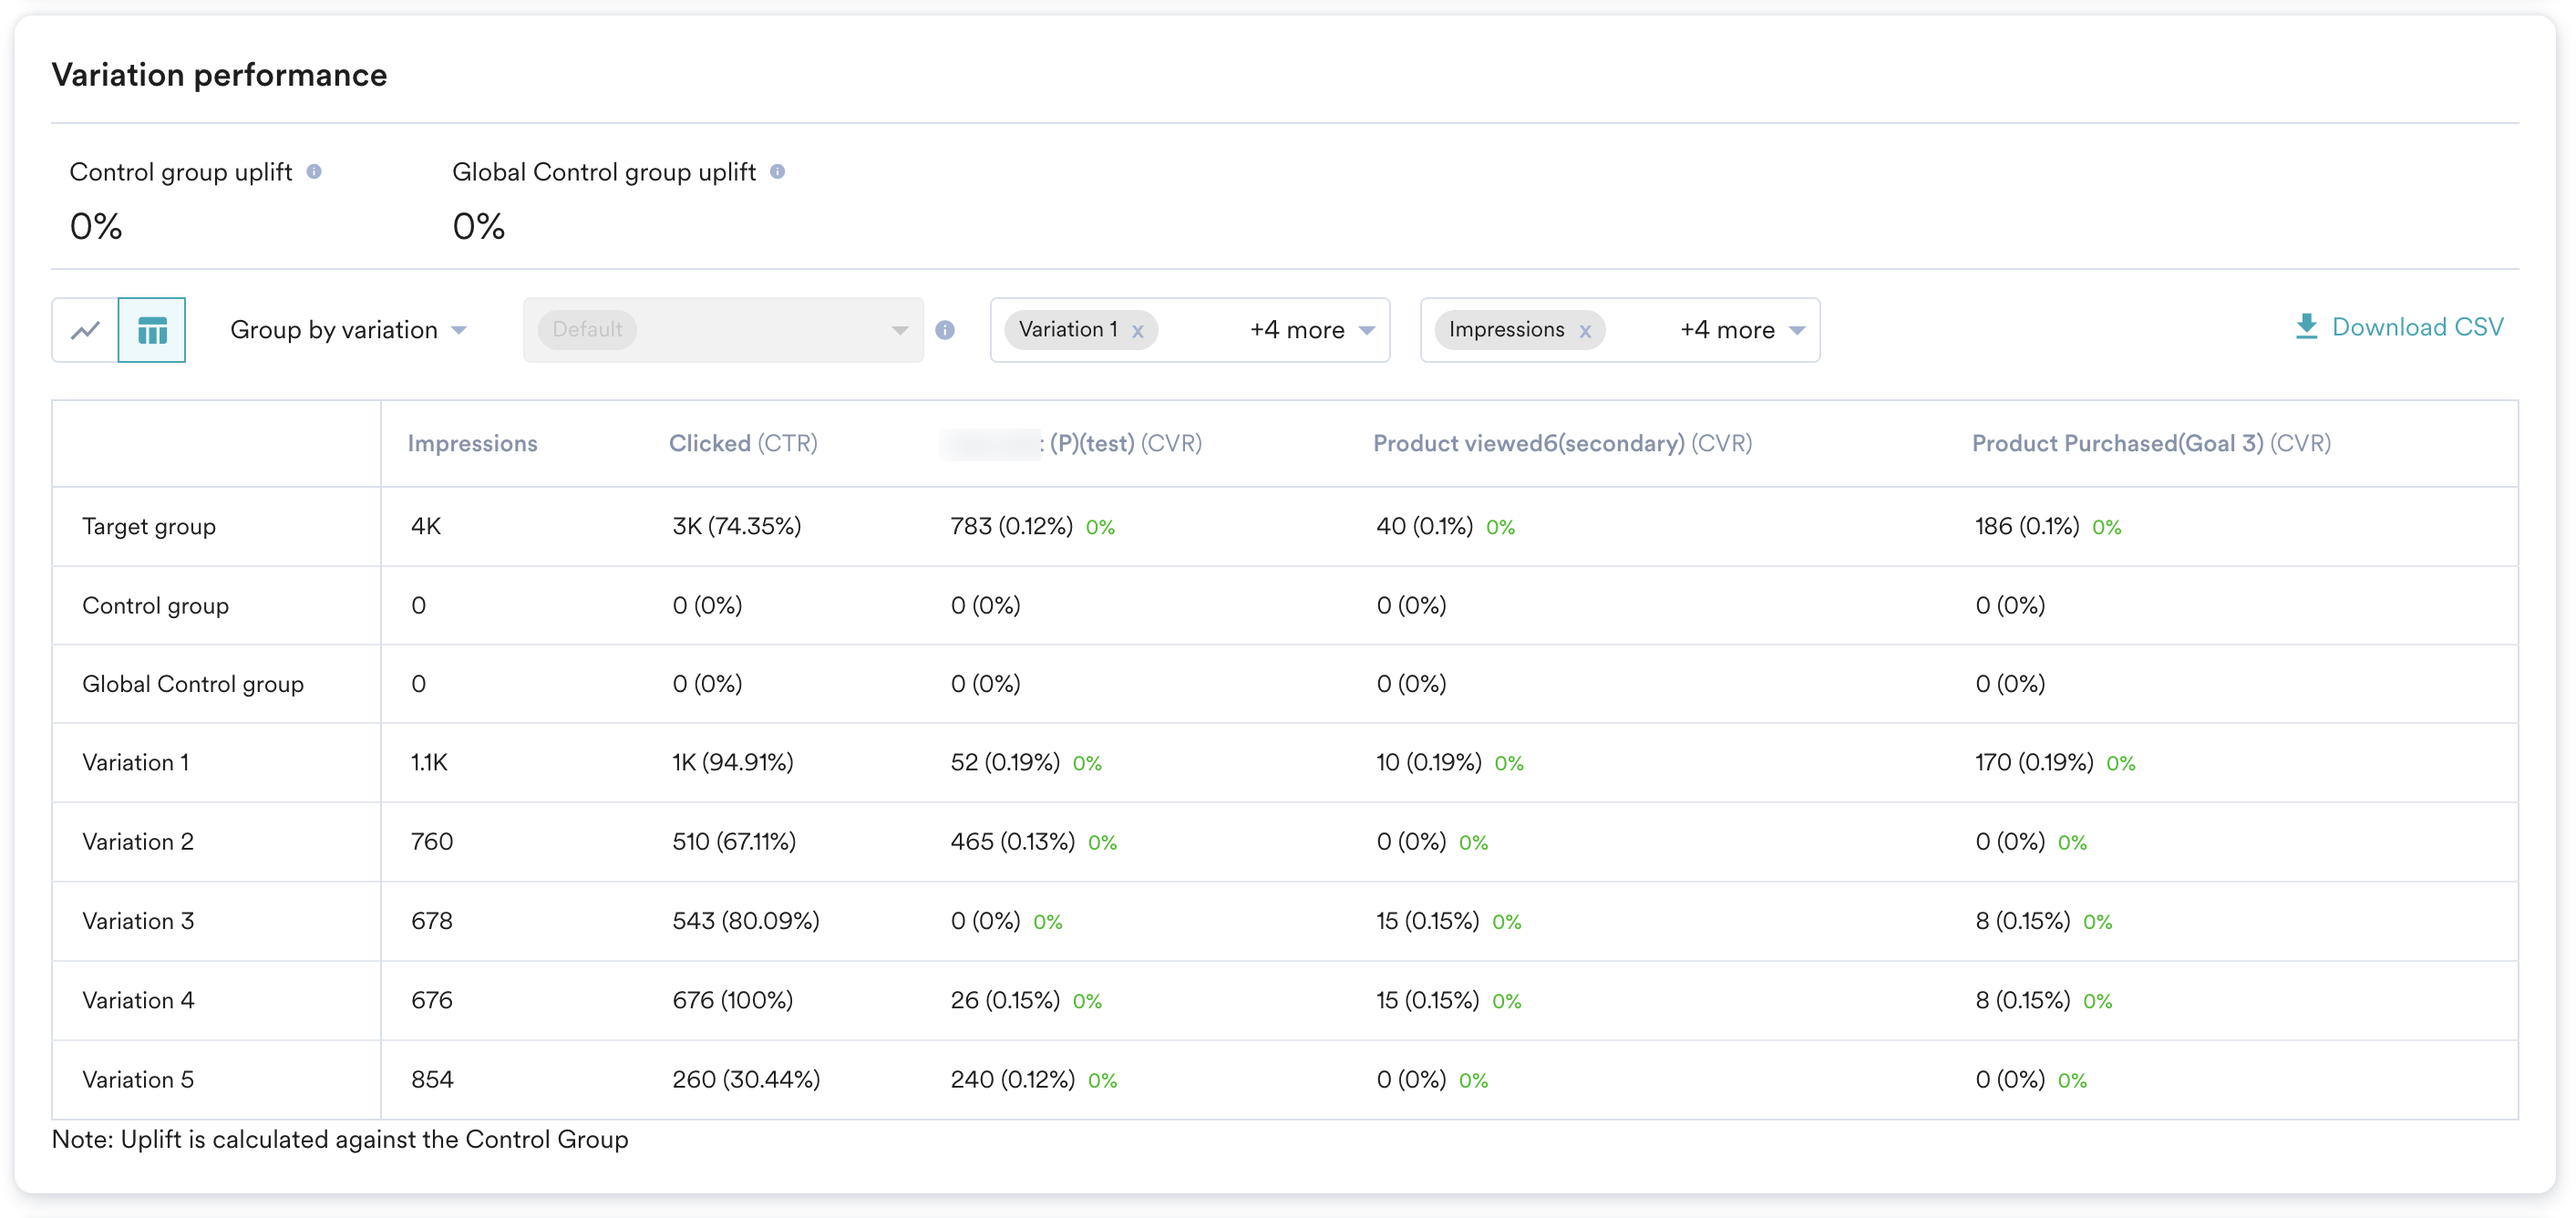Open the disabled Default dropdown
Image resolution: width=2576 pixels, height=1218 pixels.
tap(722, 330)
